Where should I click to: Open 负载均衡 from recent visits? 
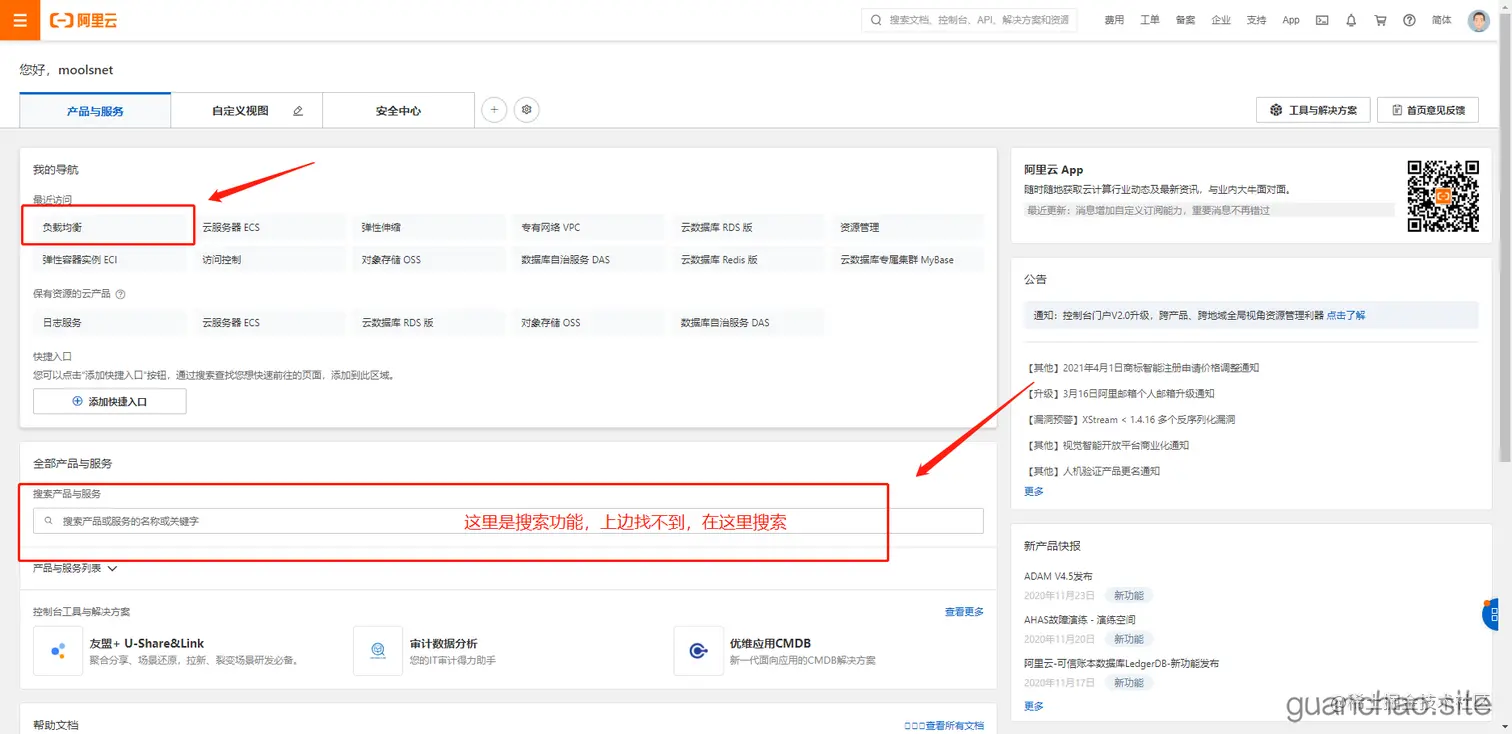(109, 227)
